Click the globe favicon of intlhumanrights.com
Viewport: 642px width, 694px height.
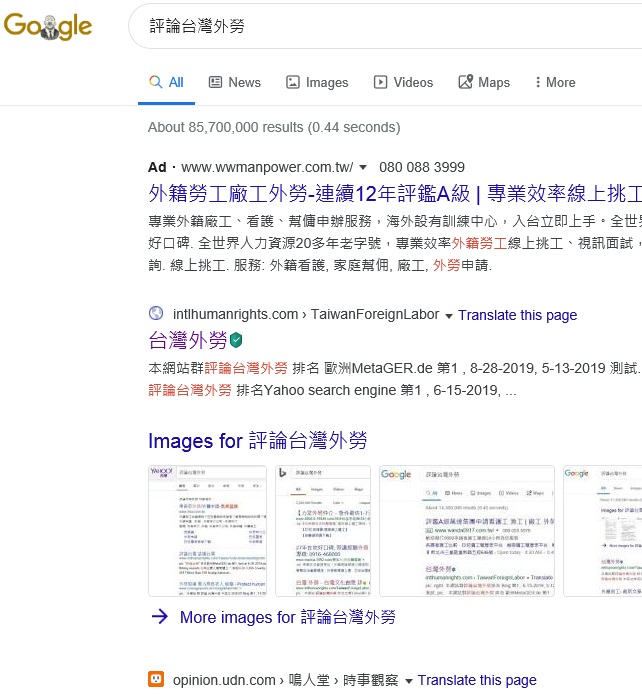[156, 313]
